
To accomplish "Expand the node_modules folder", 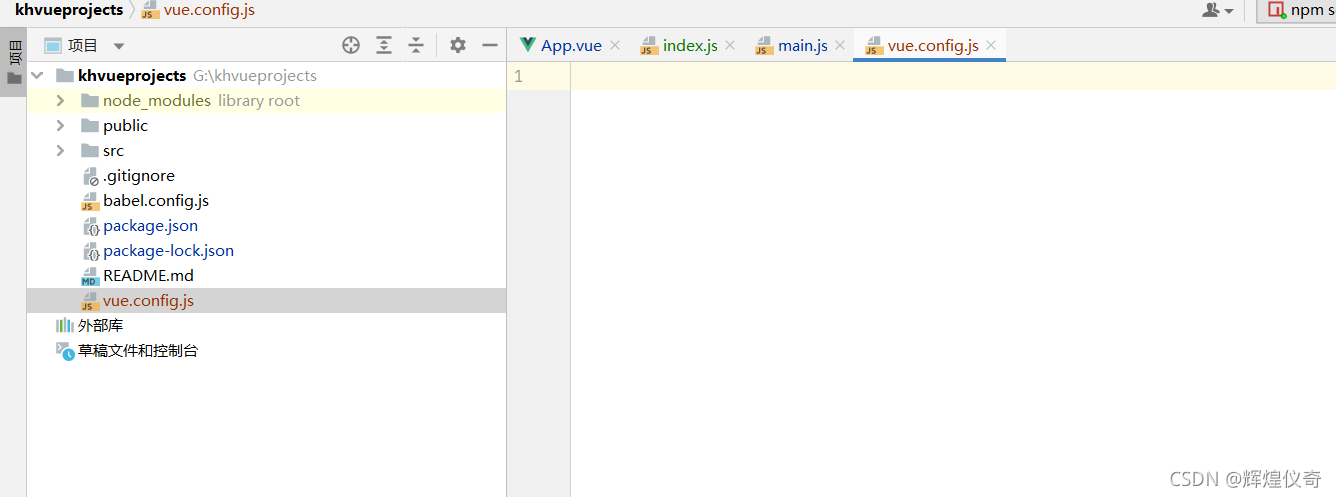I will pos(60,101).
